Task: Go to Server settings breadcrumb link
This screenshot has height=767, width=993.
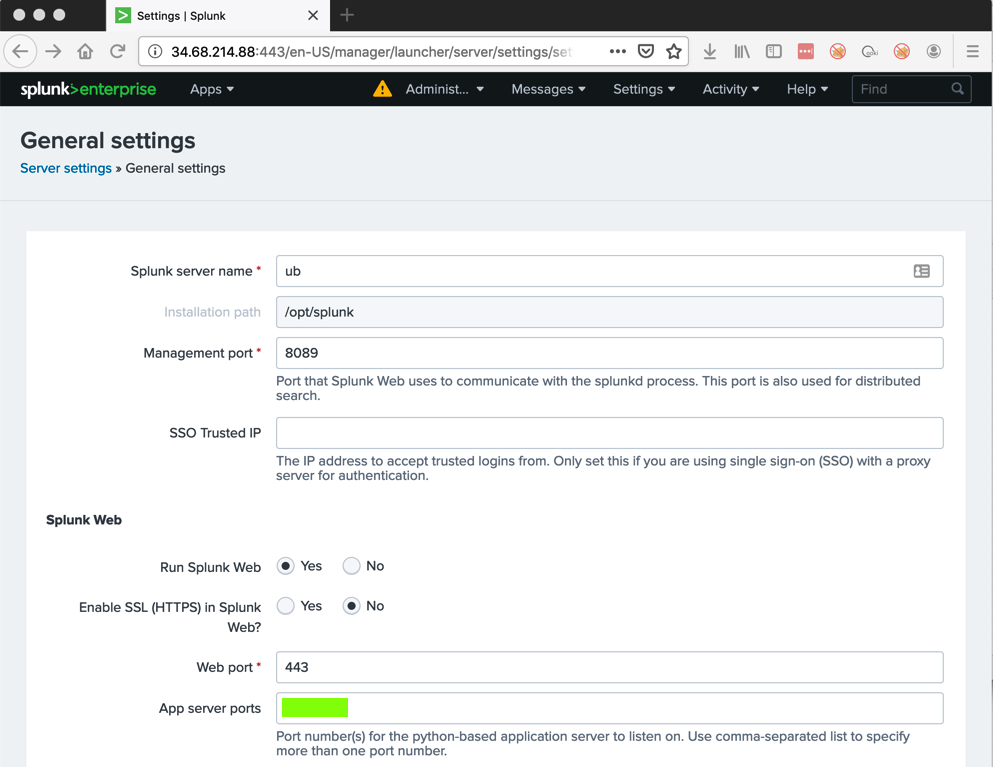Action: 66,168
